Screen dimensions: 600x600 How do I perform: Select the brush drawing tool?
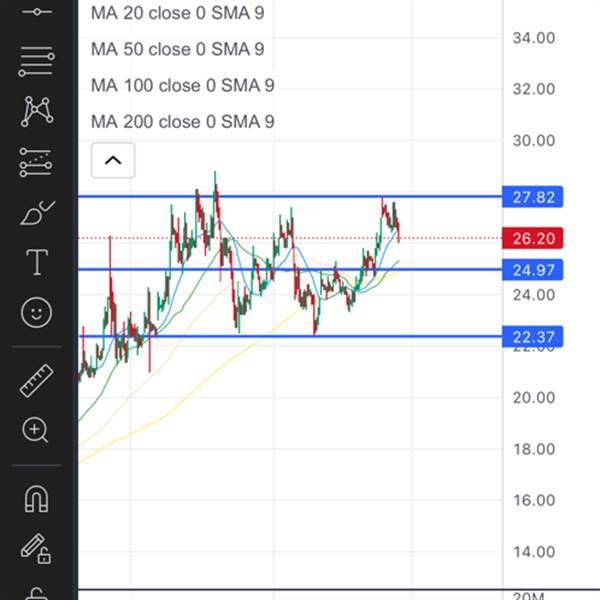37,213
